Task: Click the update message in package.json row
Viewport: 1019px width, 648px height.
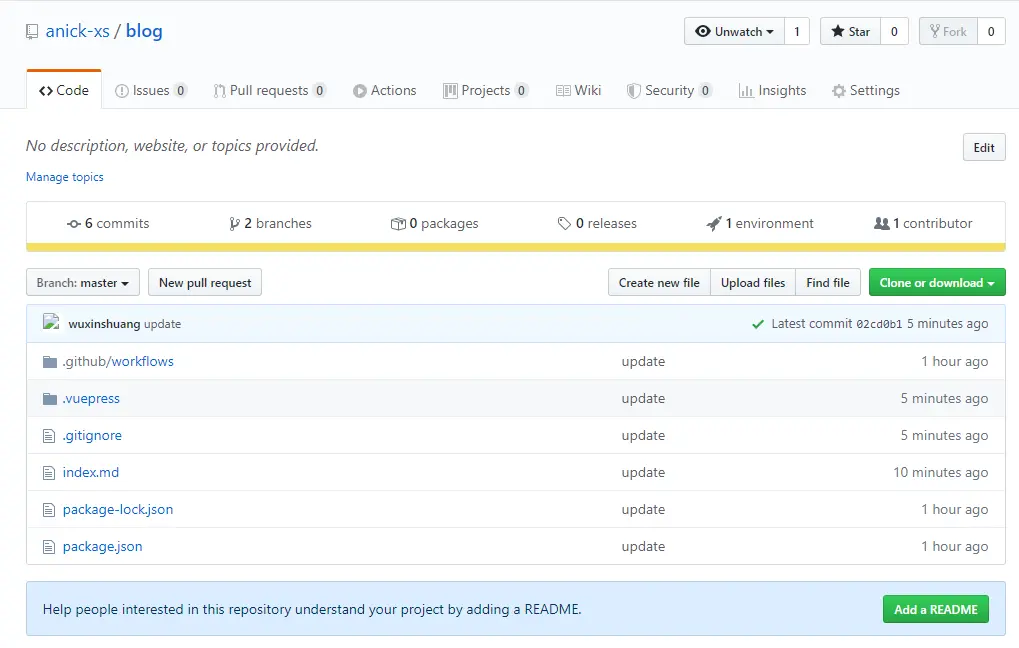Action: [643, 547]
